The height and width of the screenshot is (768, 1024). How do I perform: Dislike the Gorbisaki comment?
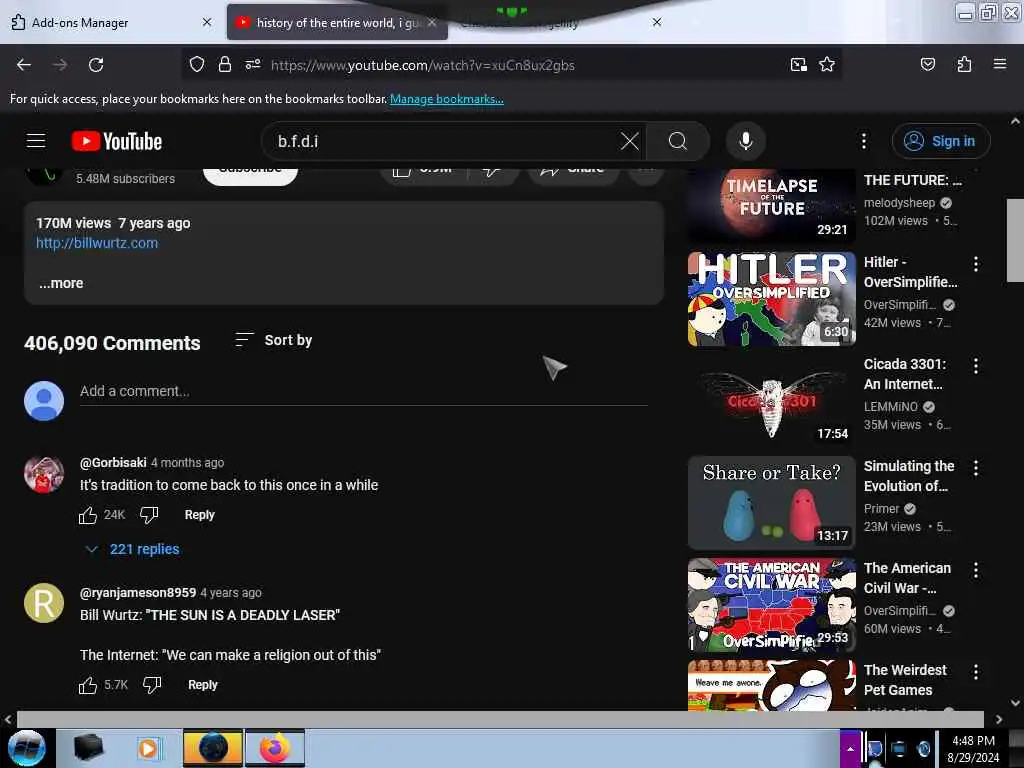click(x=149, y=515)
